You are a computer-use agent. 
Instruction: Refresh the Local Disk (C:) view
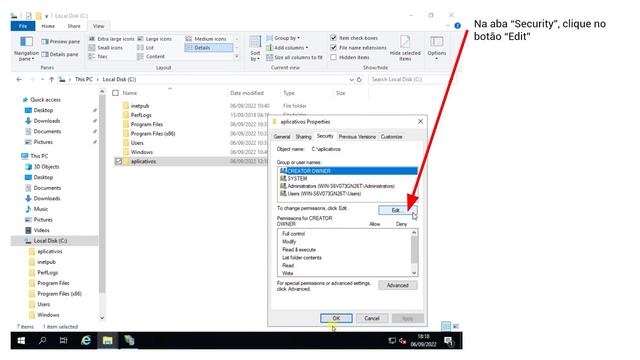[359, 80]
